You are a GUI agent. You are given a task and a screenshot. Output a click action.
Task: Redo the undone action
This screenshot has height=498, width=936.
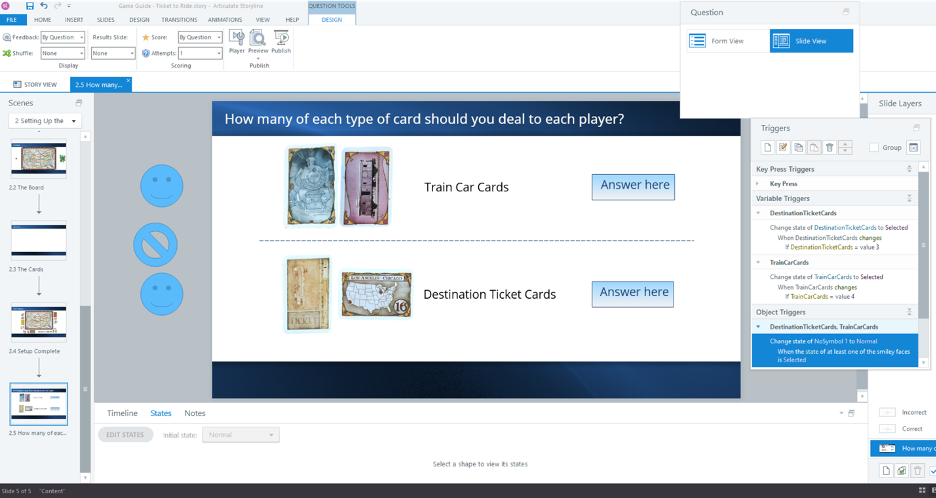(x=58, y=6)
